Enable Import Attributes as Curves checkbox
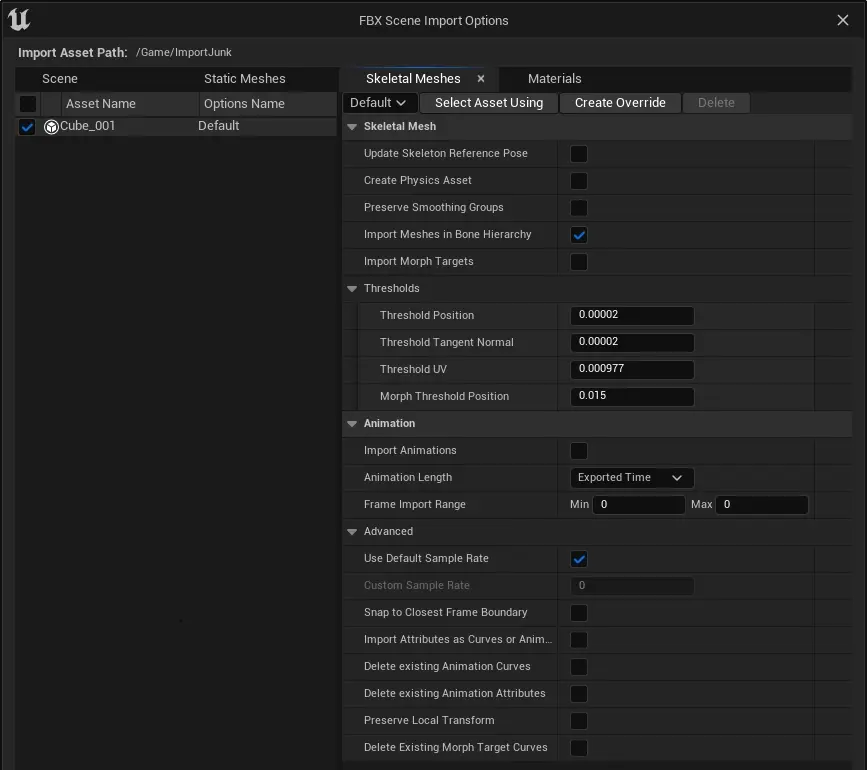Screen dimensions: 867x770 578,640
